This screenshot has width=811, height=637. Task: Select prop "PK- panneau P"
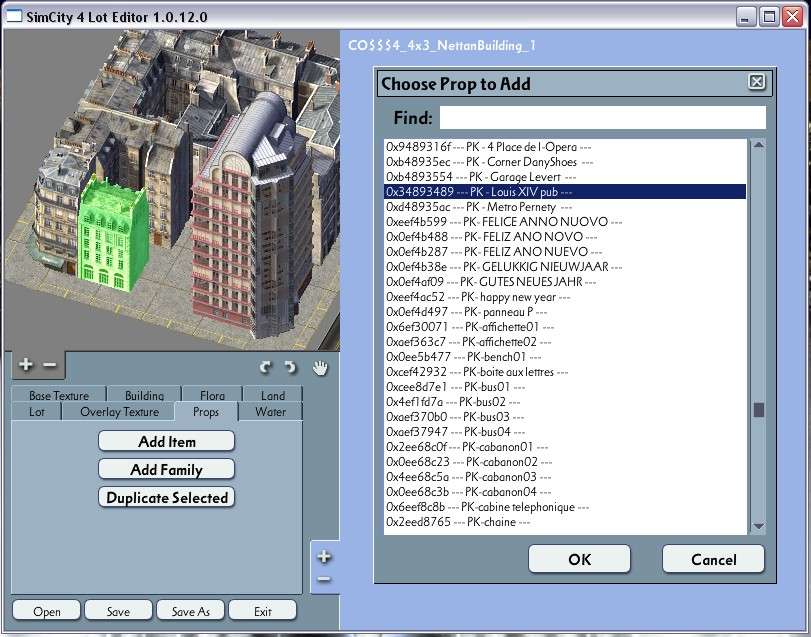(565, 312)
